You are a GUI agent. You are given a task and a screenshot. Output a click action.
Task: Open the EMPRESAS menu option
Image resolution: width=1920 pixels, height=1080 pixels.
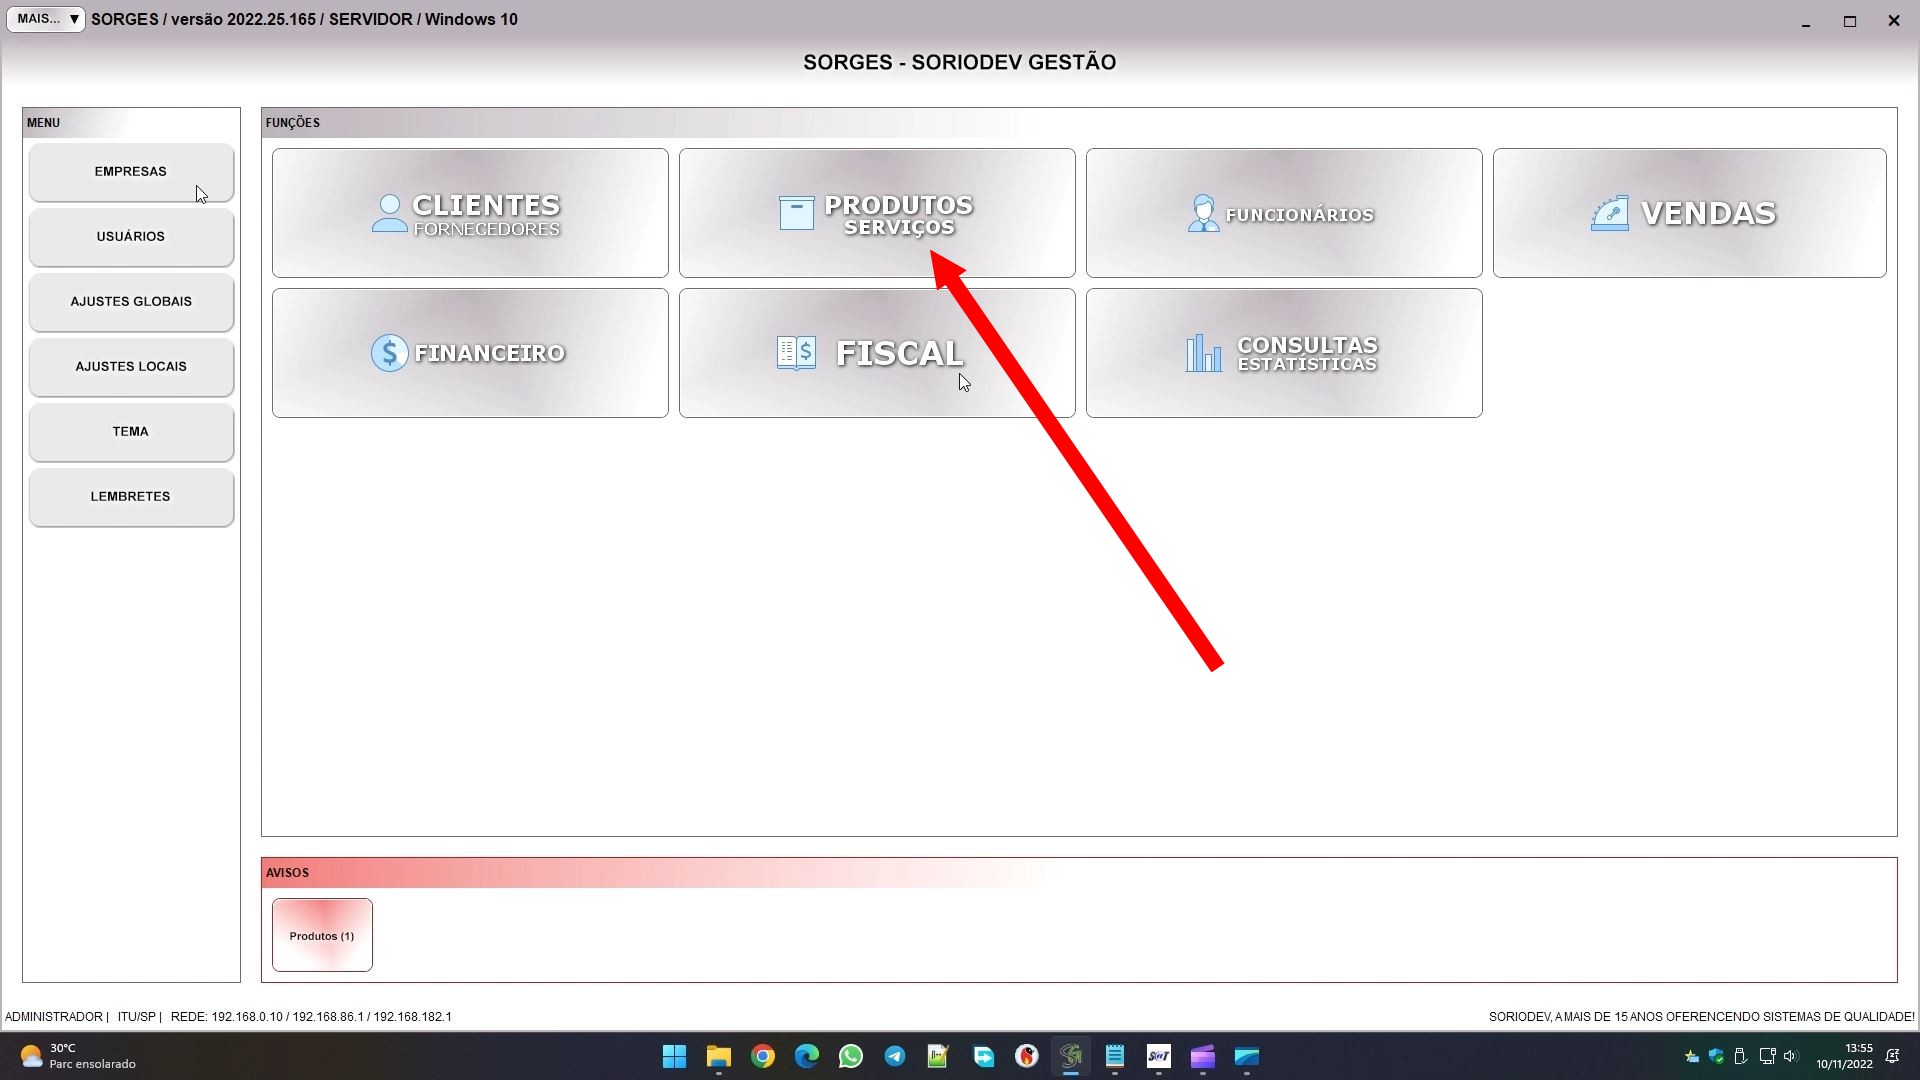point(131,172)
